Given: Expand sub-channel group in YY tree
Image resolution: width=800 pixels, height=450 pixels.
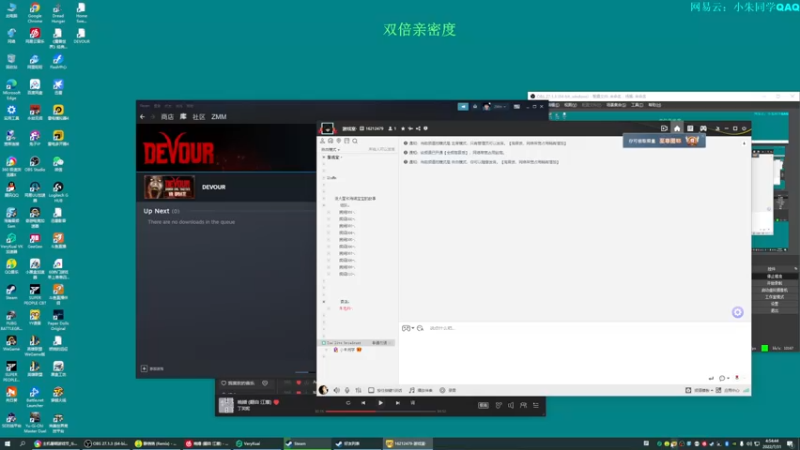Looking at the screenshot, I should [x=323, y=205].
